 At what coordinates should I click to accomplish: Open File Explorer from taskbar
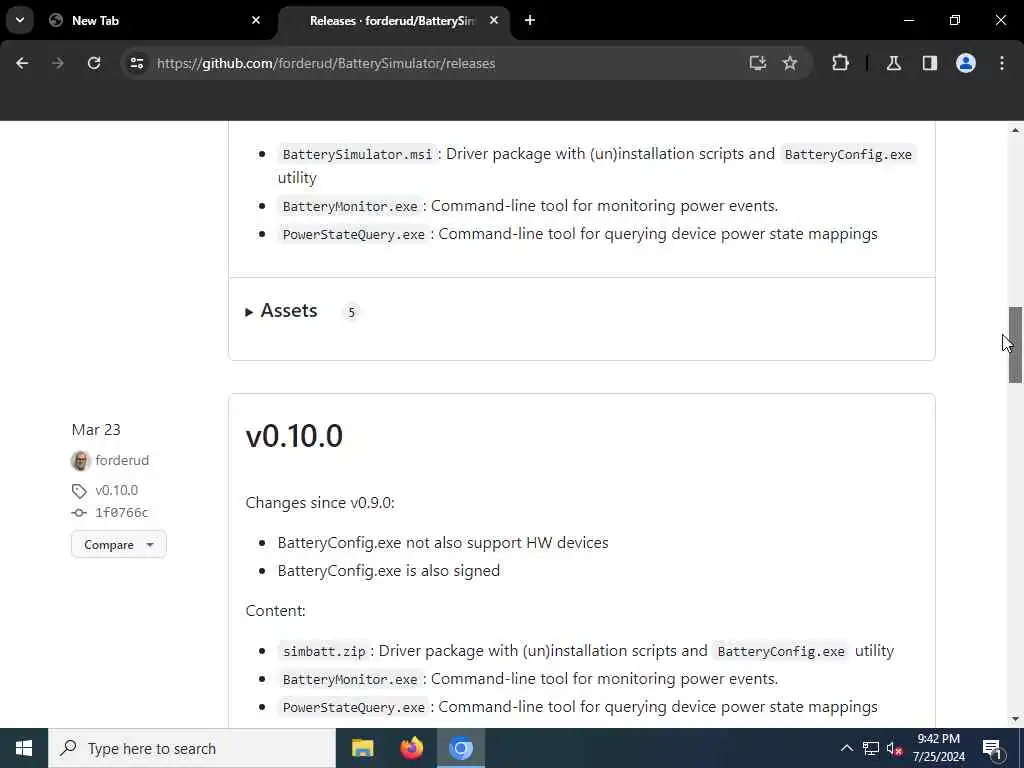362,748
